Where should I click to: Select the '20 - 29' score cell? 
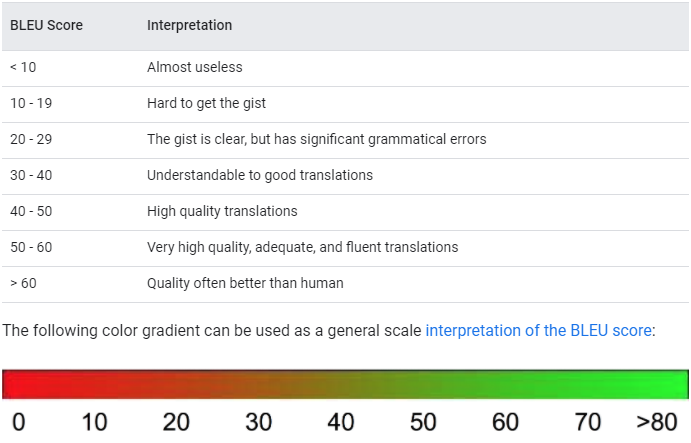[31, 140]
